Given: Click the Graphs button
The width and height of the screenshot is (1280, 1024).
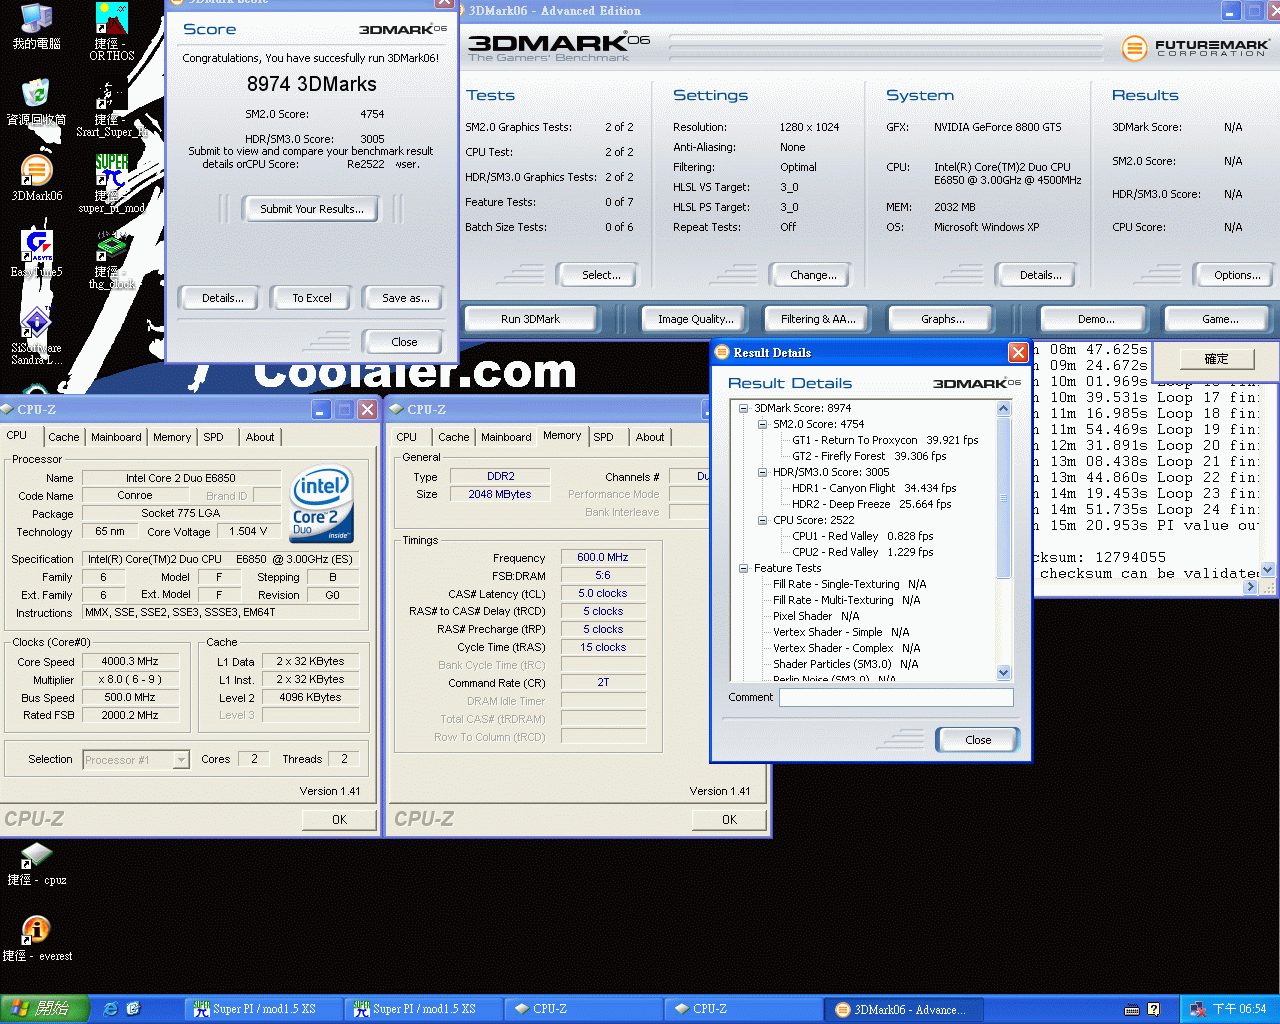Looking at the screenshot, I should click(x=943, y=319).
